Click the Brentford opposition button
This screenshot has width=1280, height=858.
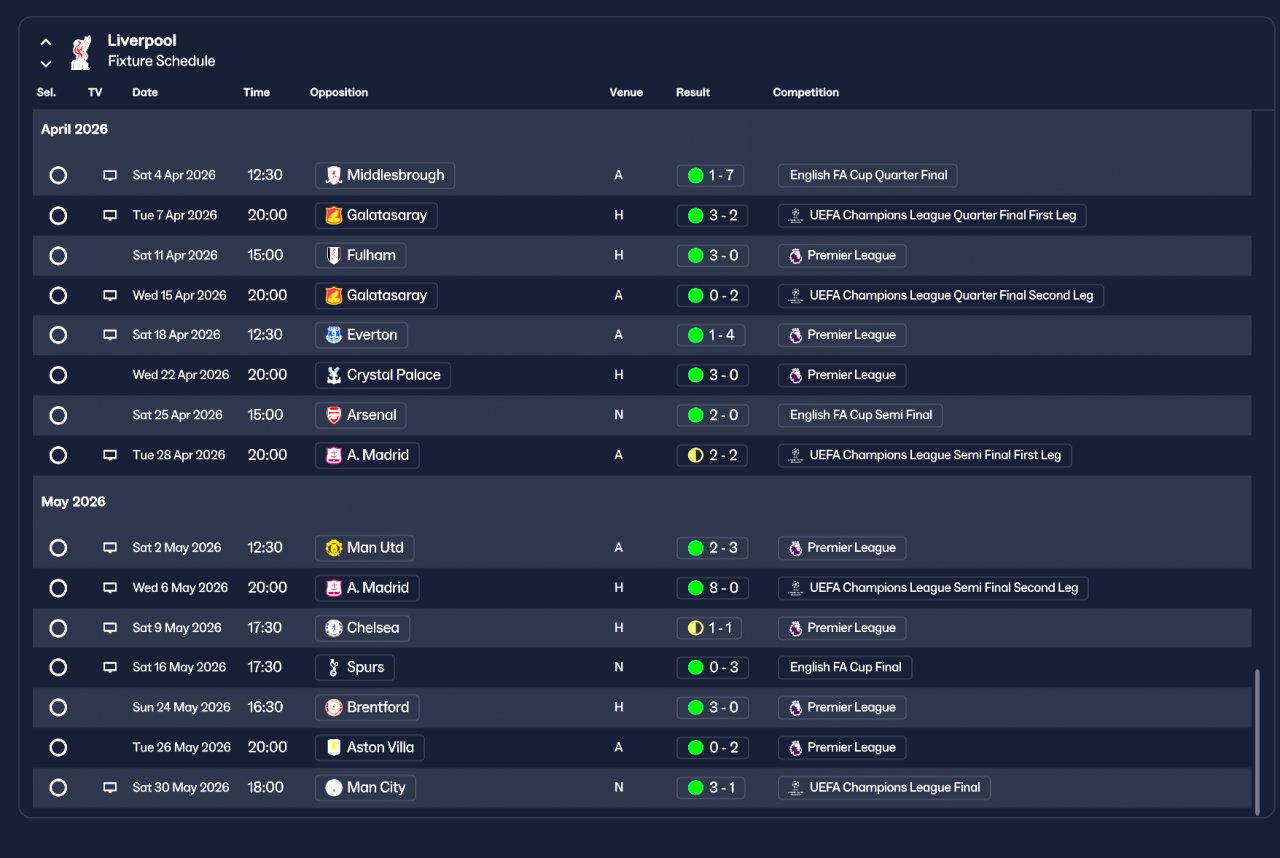tap(367, 707)
